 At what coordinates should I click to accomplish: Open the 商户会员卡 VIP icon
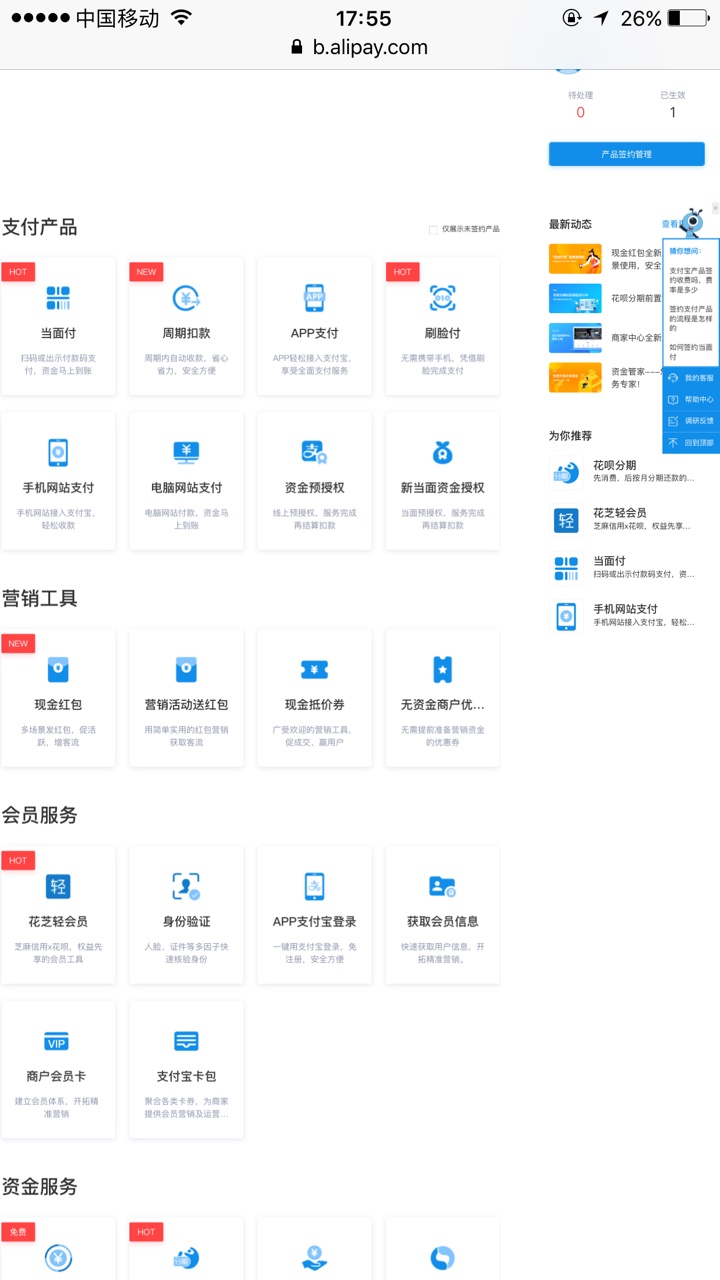click(x=58, y=1042)
